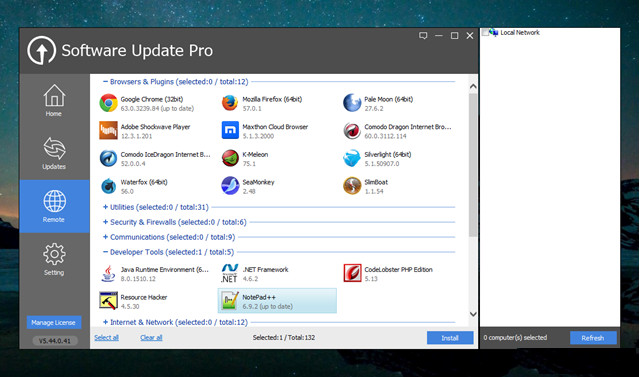
Task: Click the Comodo IceDragon icon
Action: coord(108,158)
